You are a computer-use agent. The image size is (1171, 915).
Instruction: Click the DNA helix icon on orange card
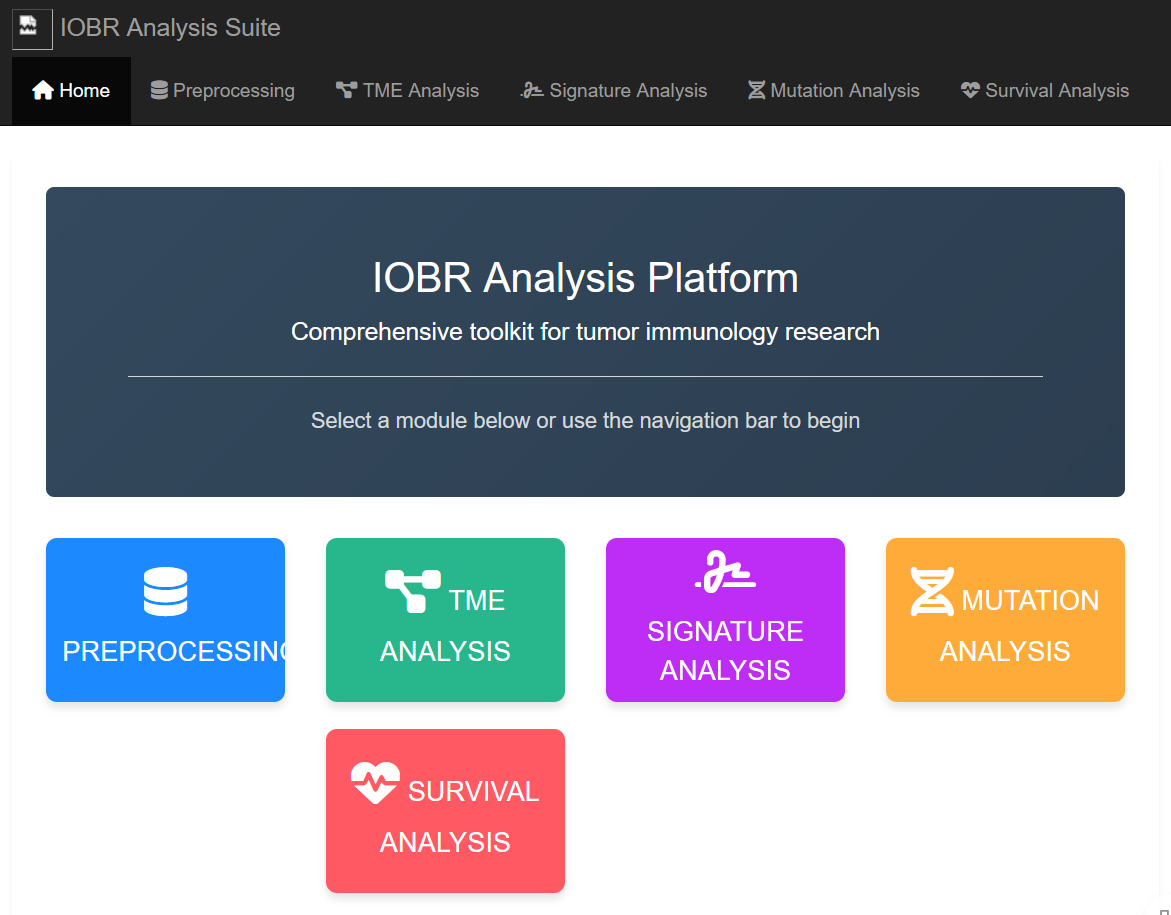tap(932, 592)
